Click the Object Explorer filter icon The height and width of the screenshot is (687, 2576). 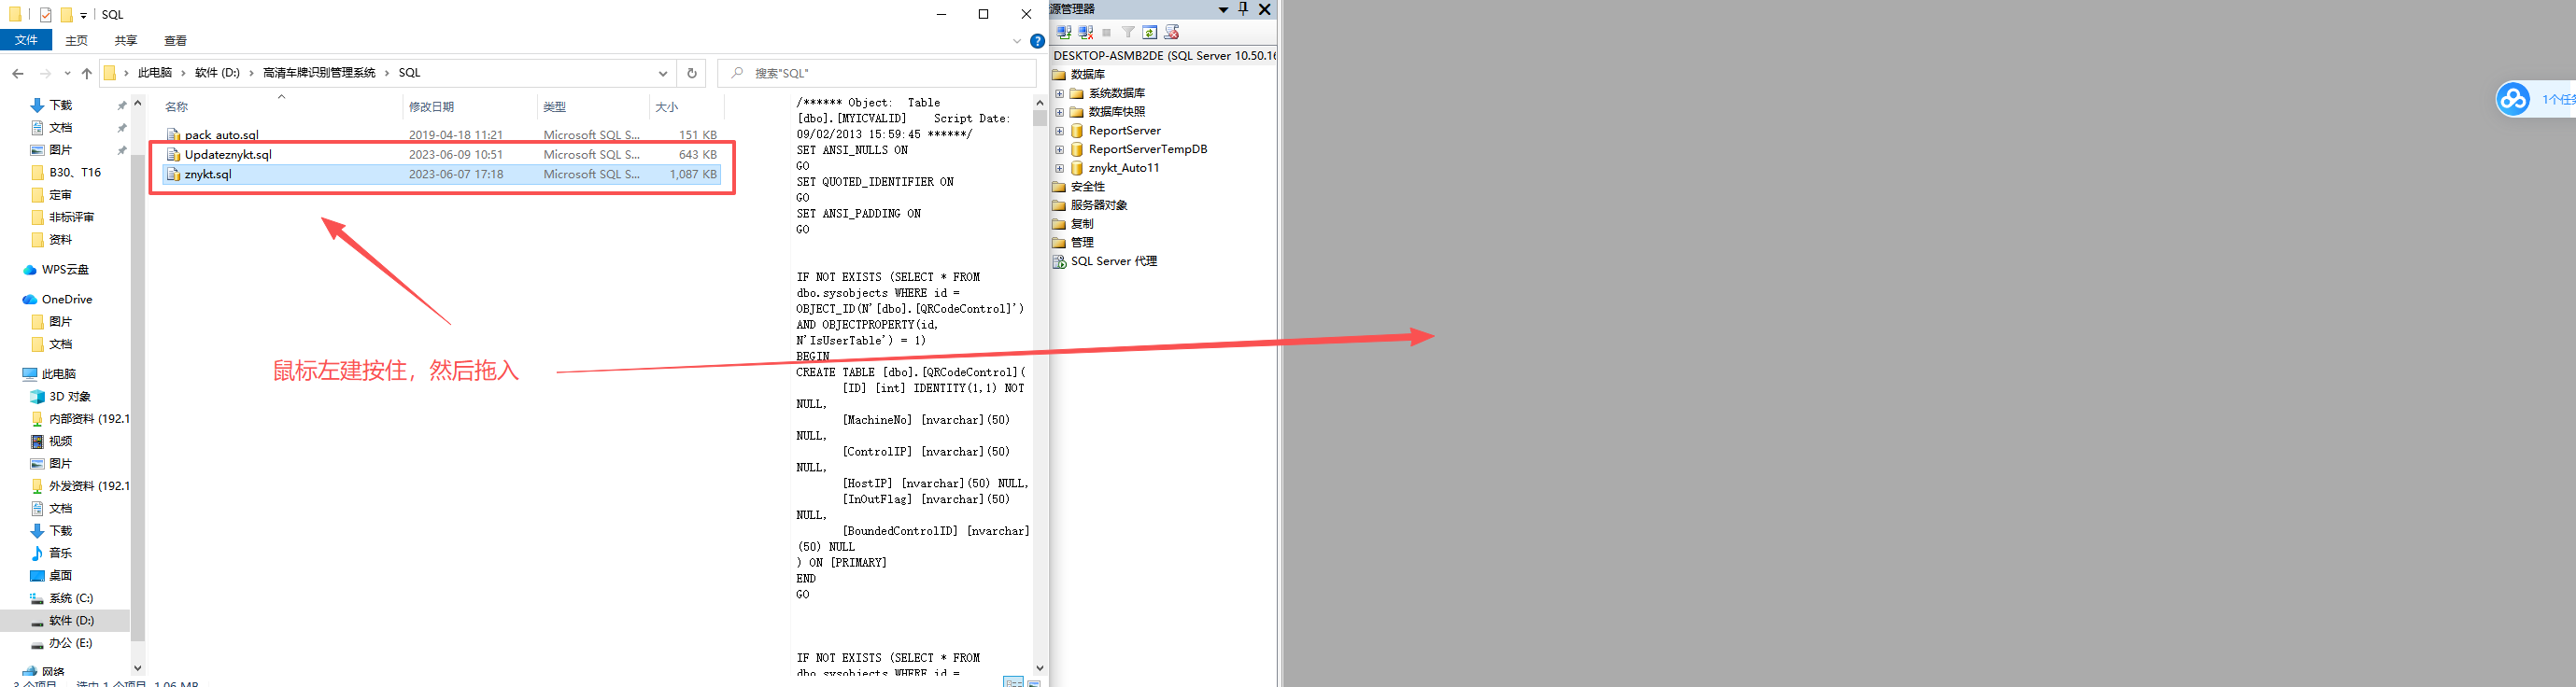[x=1128, y=32]
